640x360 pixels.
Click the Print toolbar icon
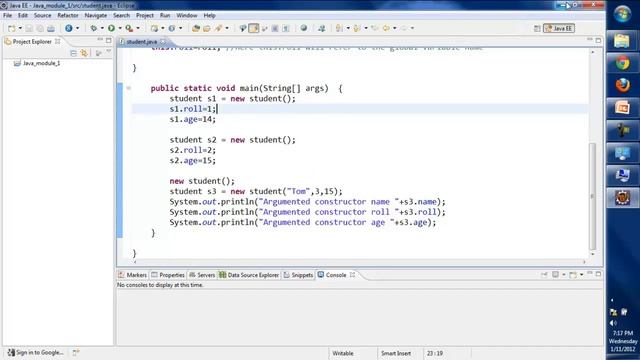coord(51,28)
